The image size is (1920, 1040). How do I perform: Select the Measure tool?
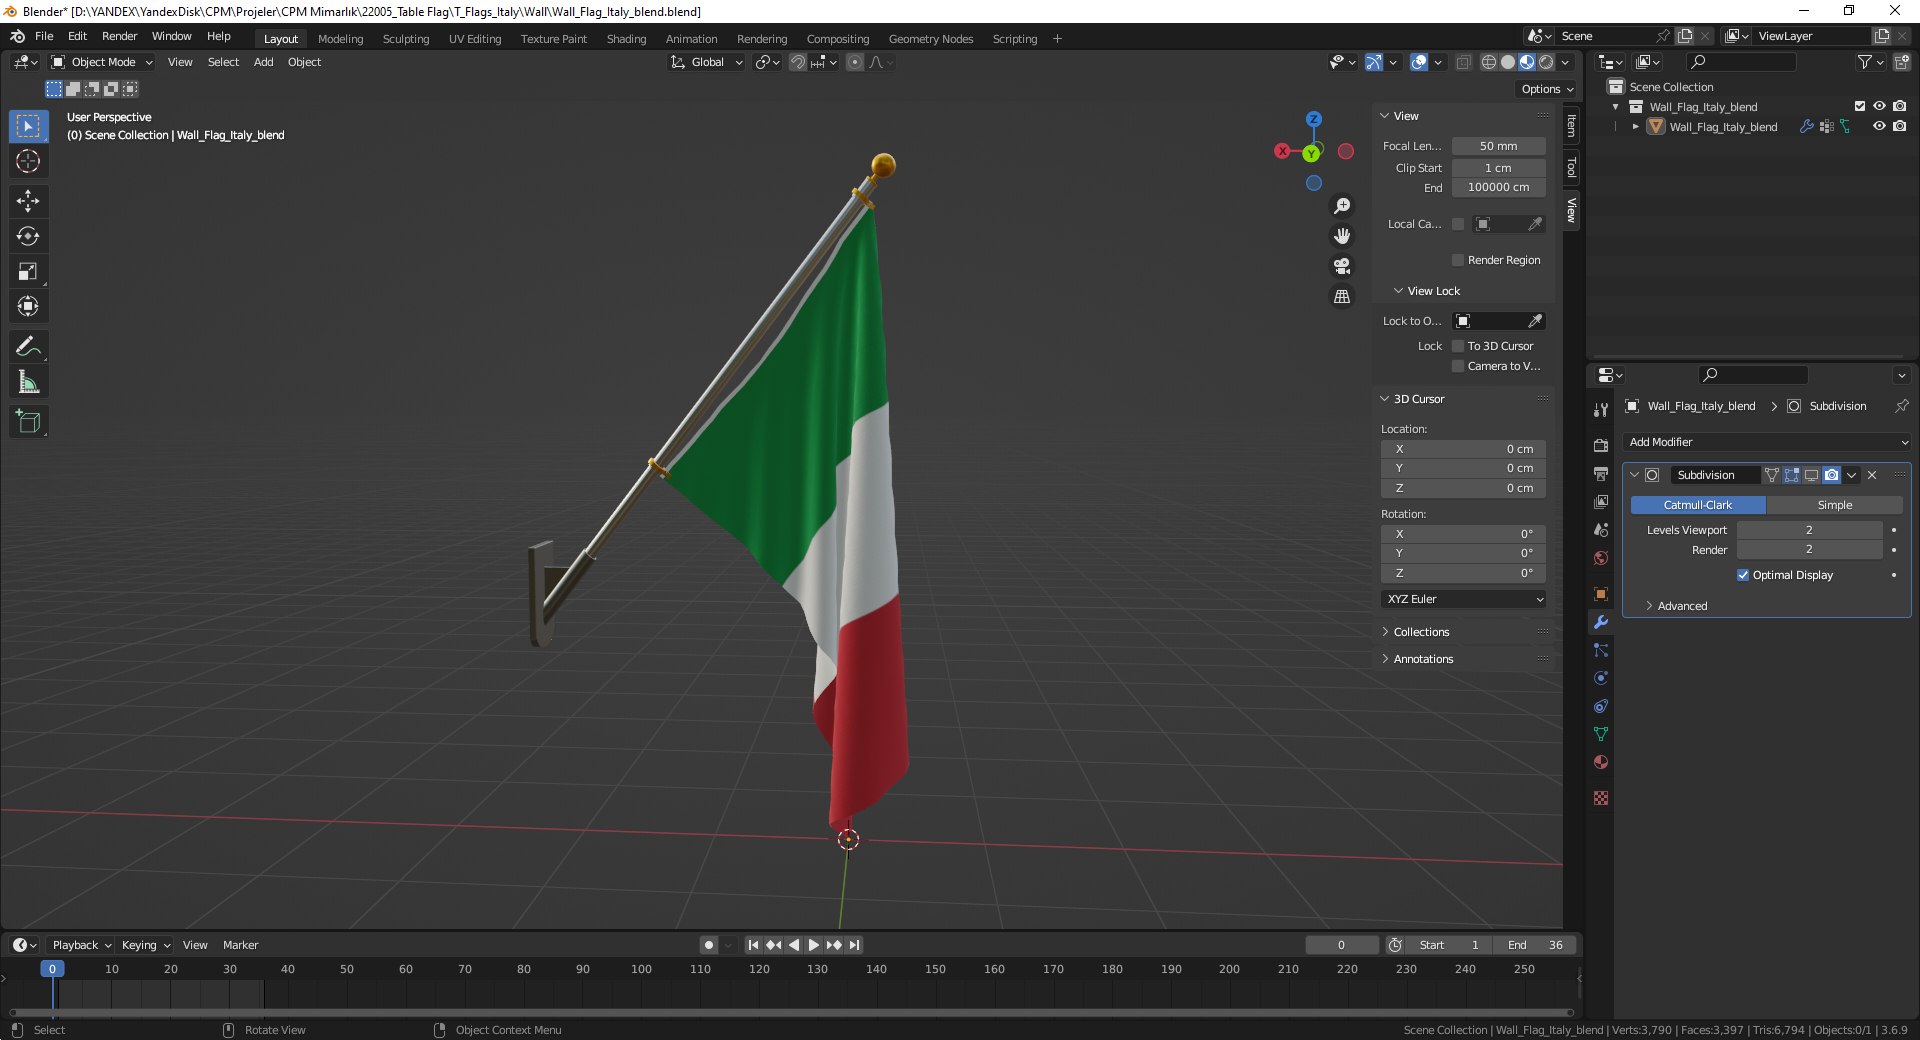(x=28, y=382)
